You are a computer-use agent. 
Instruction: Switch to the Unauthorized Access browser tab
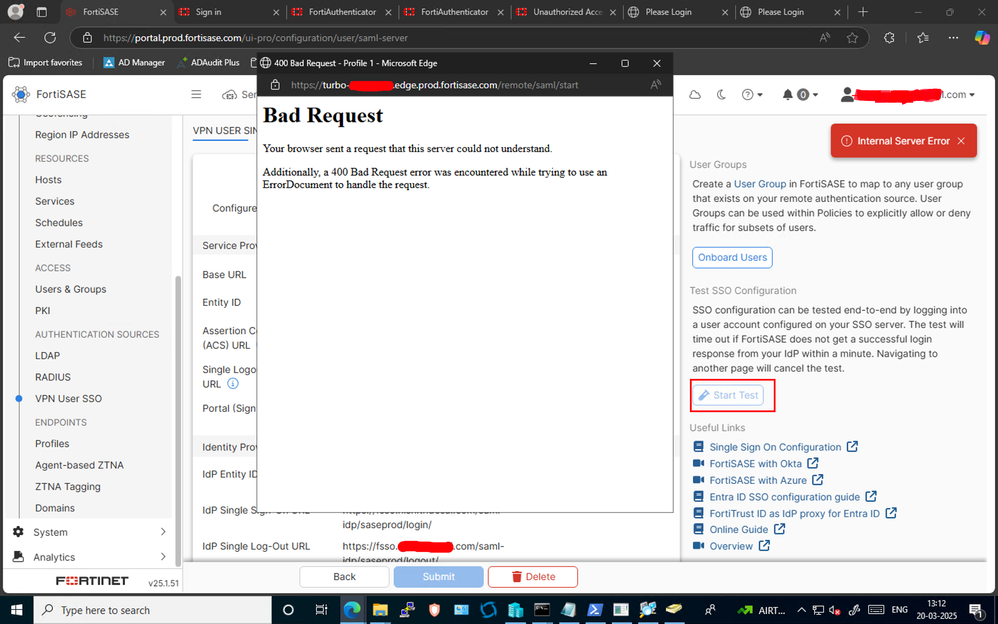click(x=566, y=11)
